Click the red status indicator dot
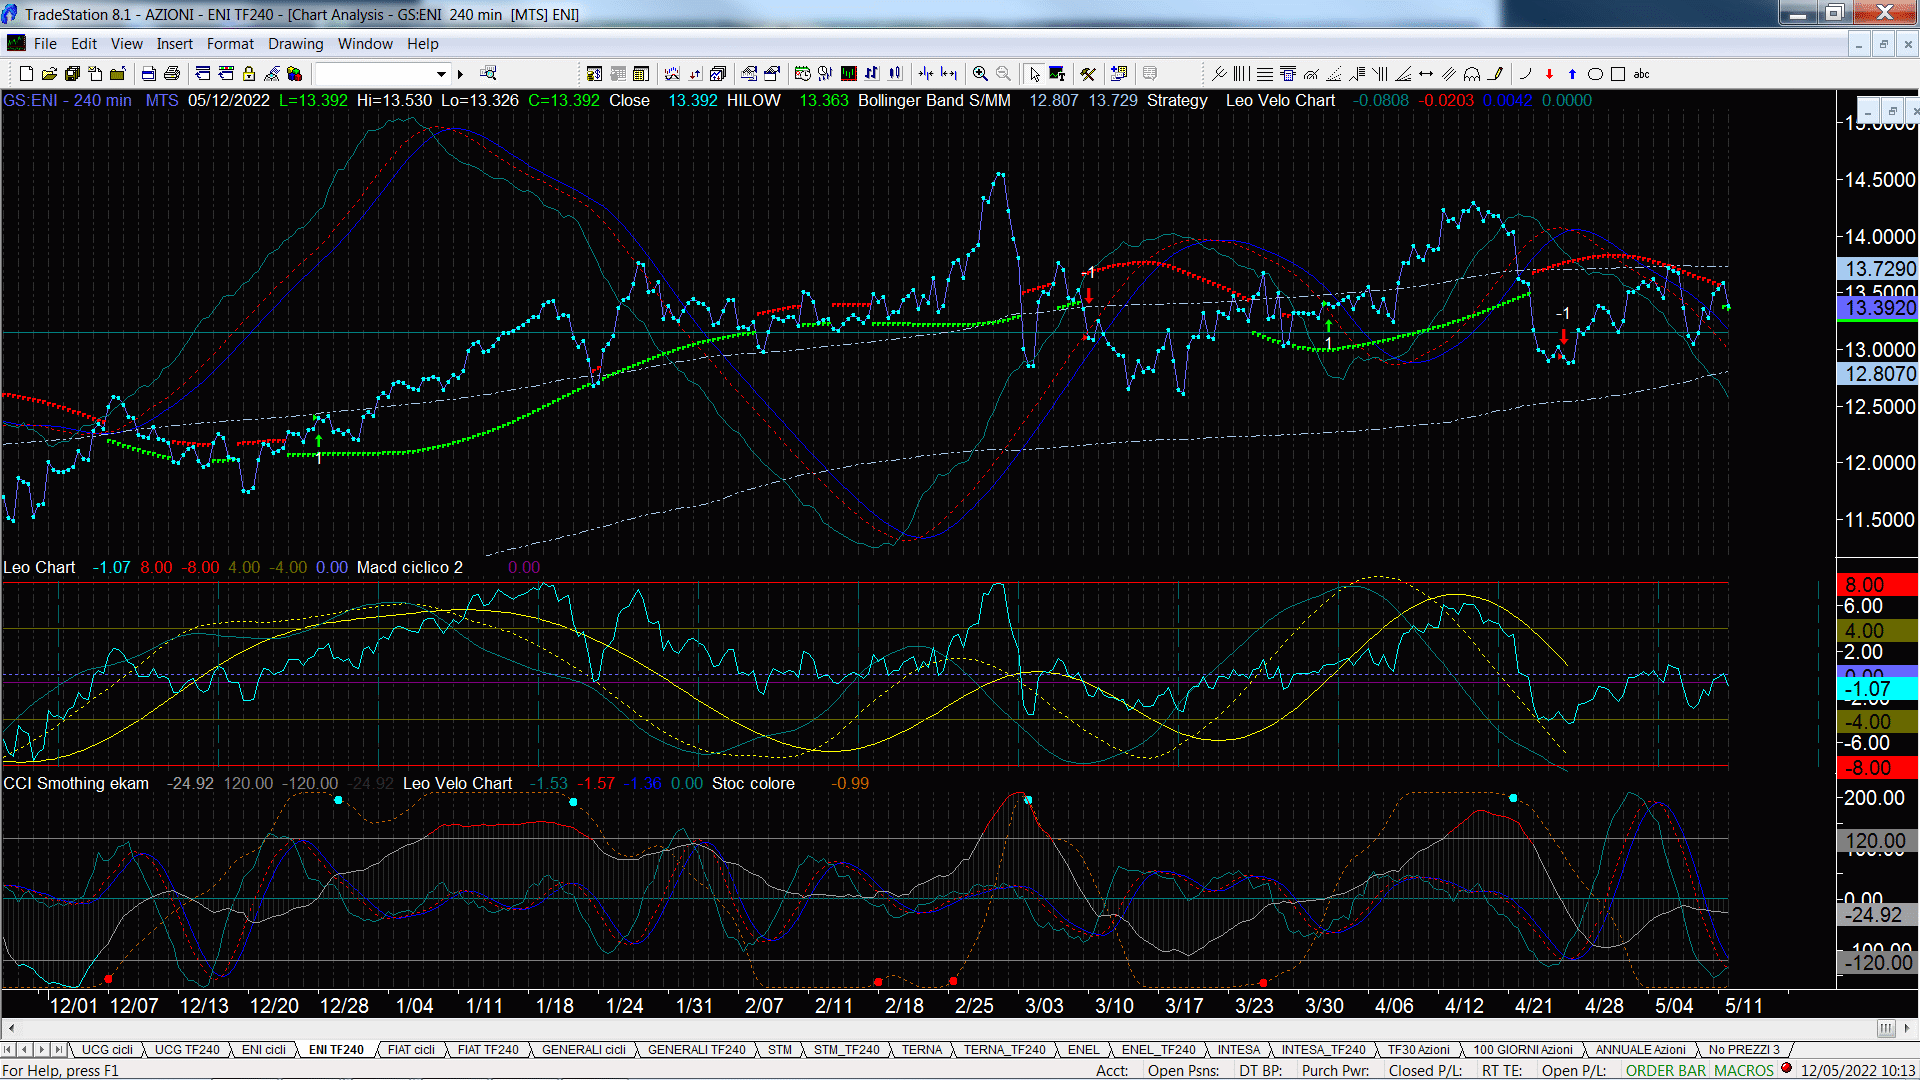The width and height of the screenshot is (1920, 1080). [x=1786, y=1068]
